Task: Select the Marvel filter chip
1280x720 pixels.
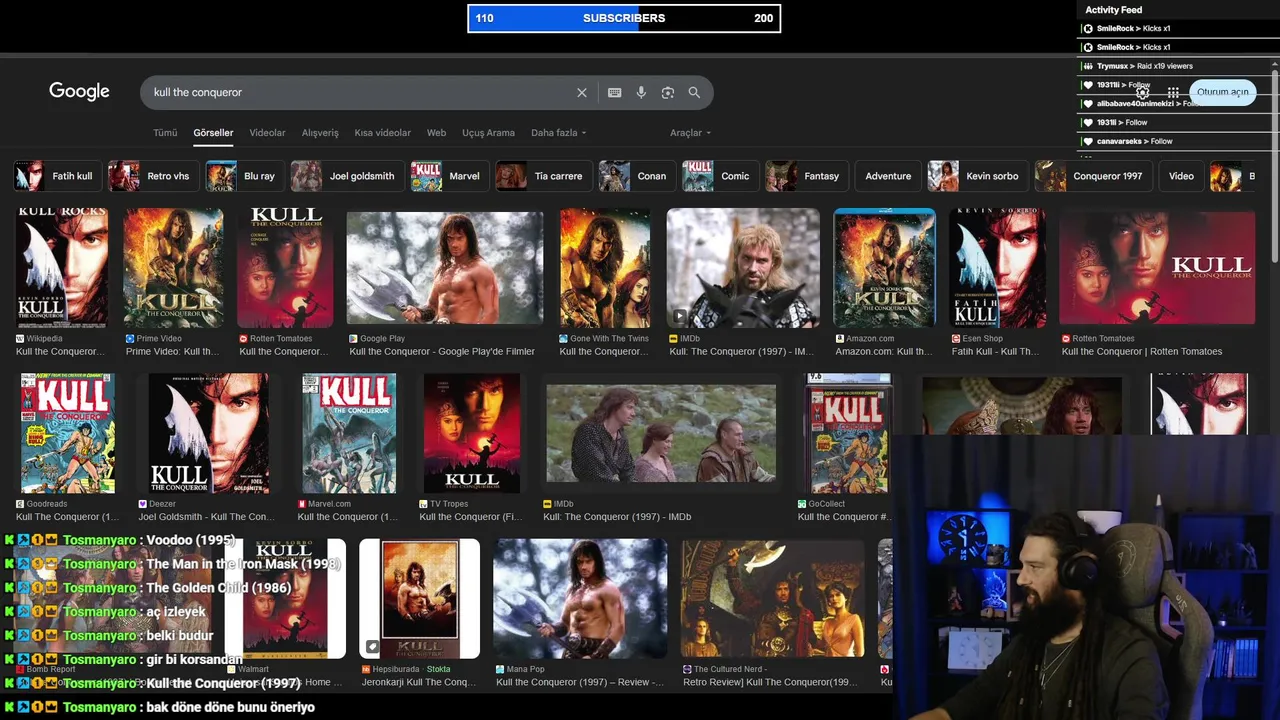Action: pyautogui.click(x=448, y=176)
